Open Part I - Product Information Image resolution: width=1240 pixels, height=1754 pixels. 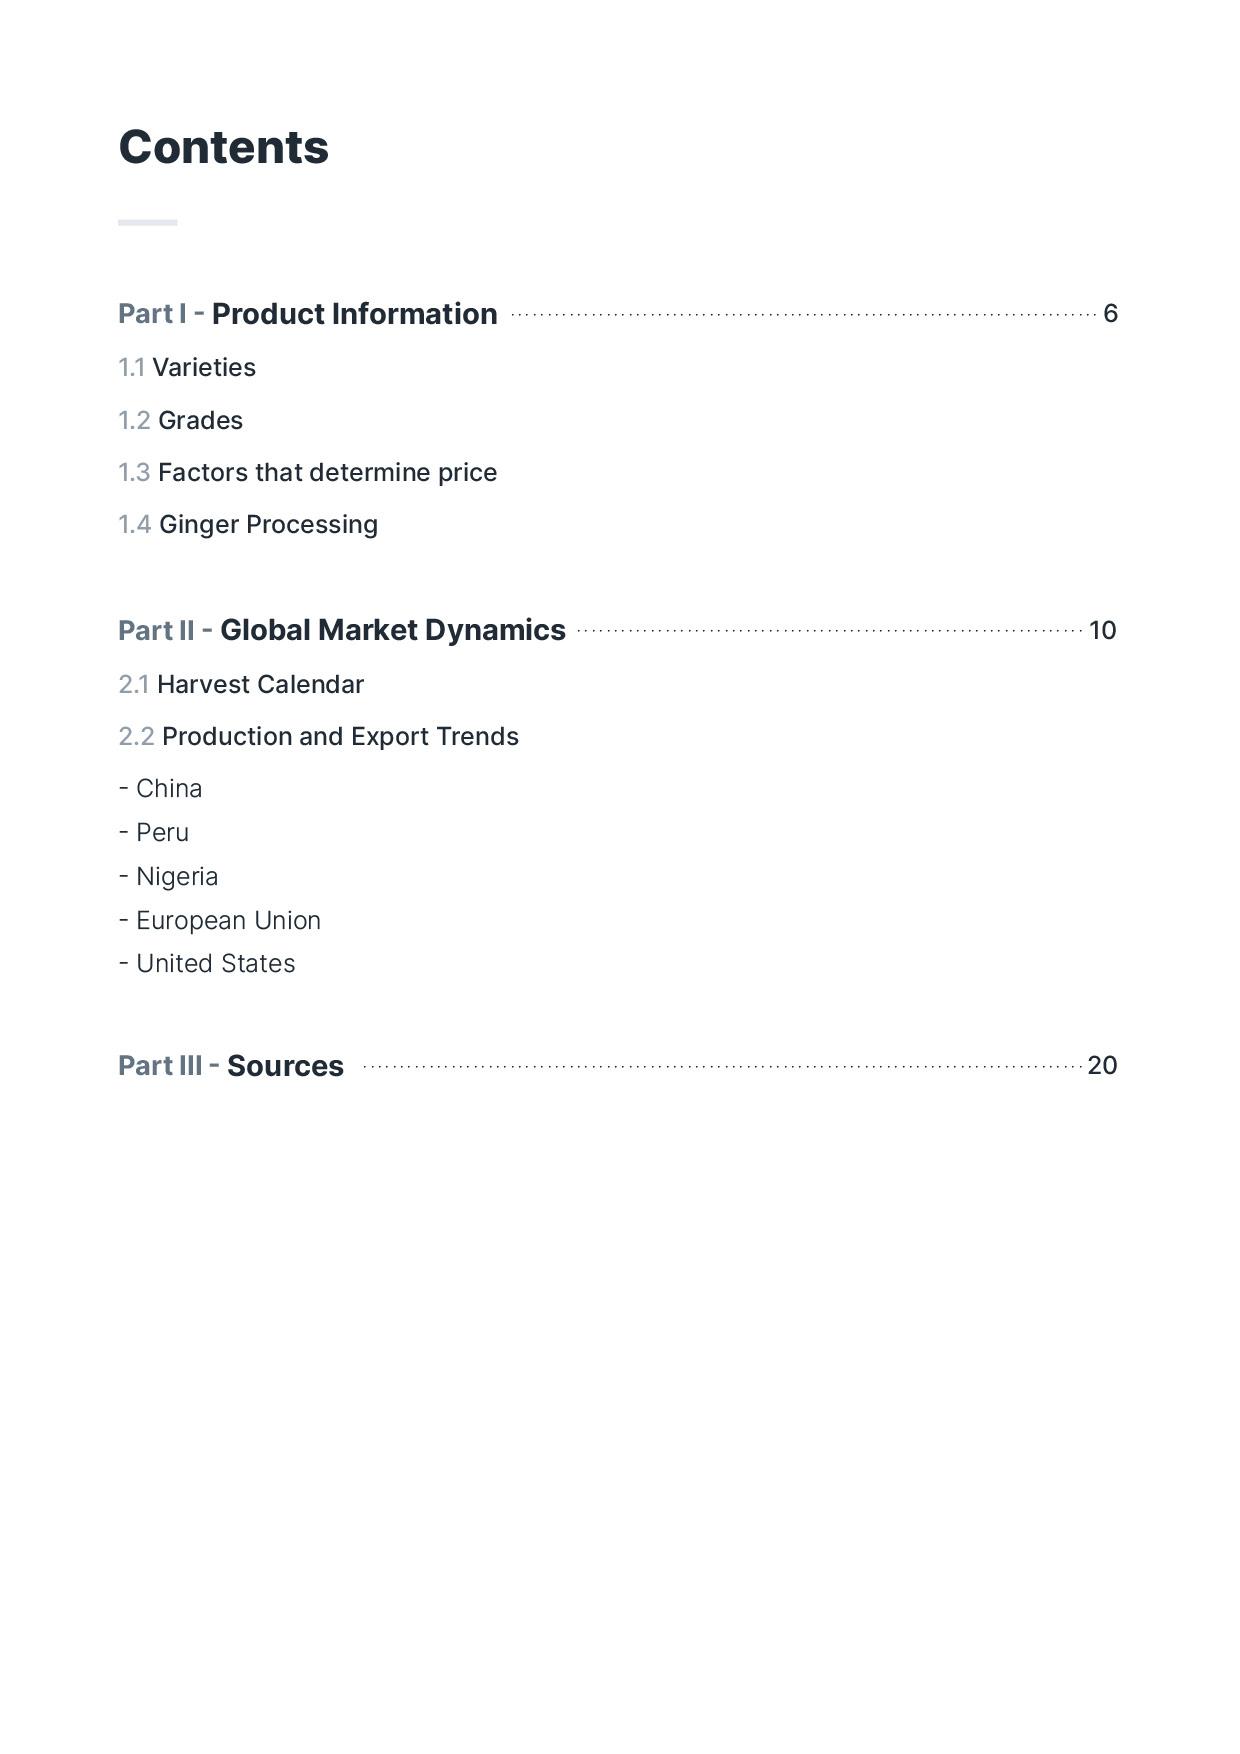[x=307, y=314]
